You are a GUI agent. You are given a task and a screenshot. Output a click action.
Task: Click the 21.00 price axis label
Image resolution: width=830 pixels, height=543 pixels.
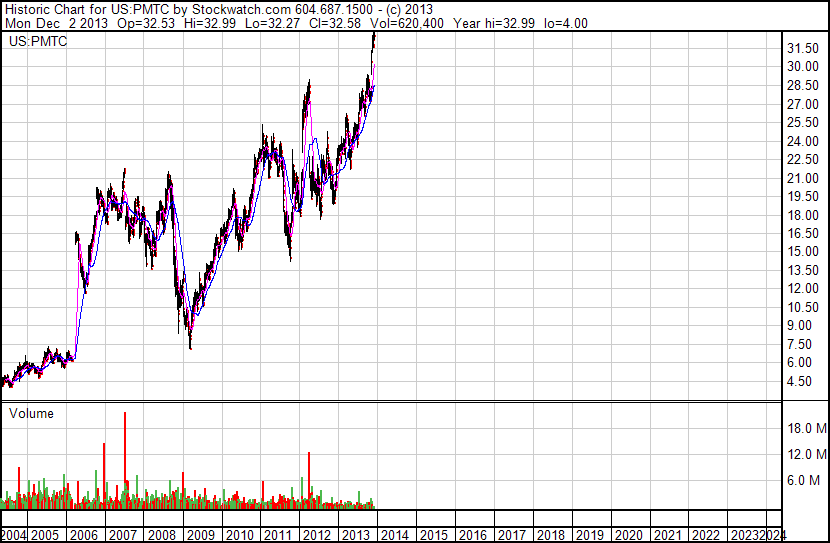tap(803, 178)
